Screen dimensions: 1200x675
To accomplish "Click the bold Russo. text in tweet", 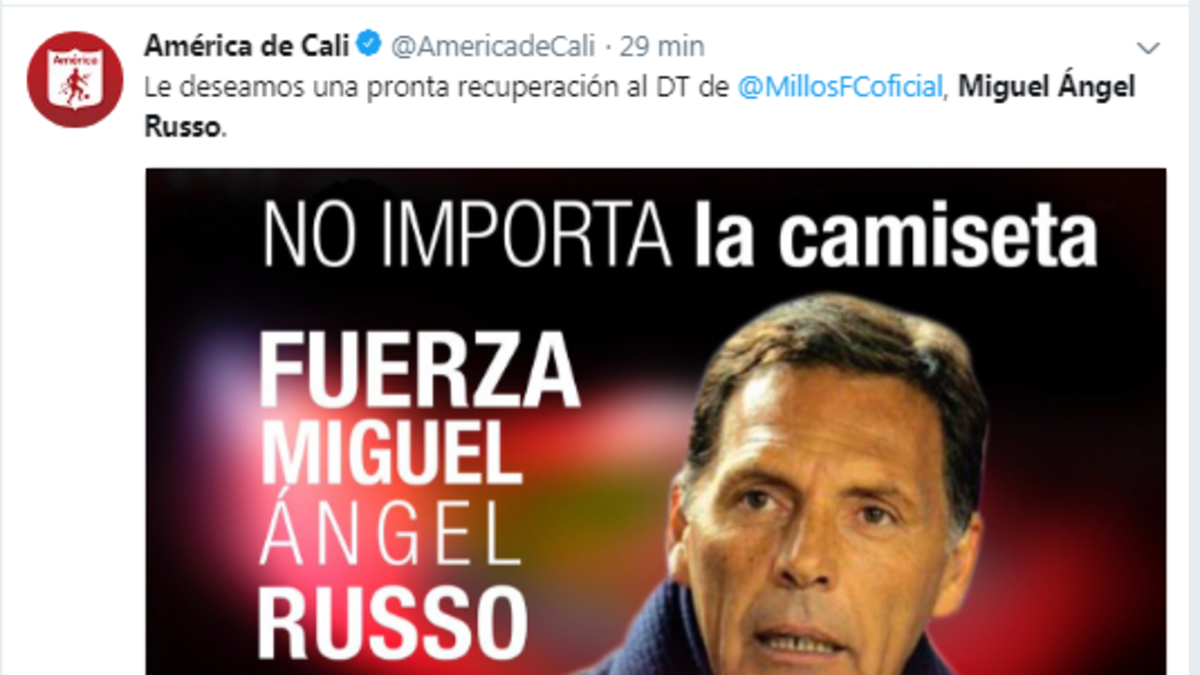I will (186, 129).
